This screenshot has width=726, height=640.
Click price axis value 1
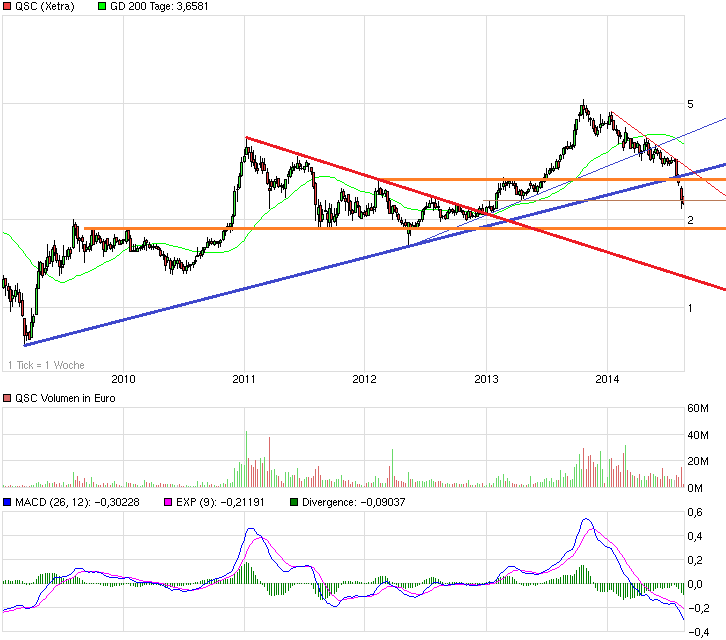pos(690,308)
